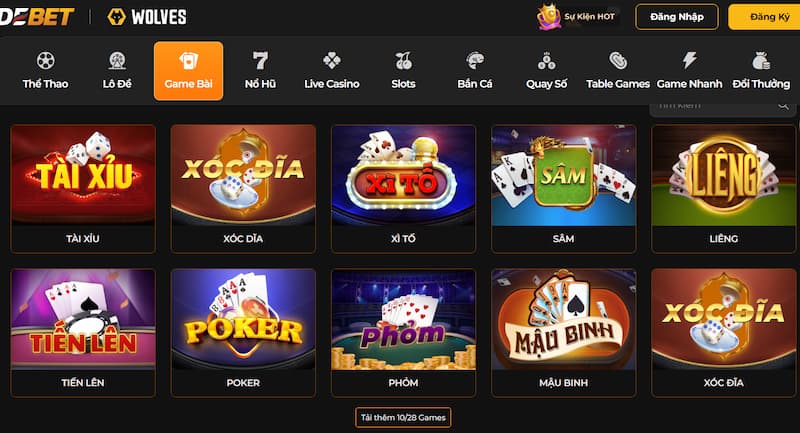The height and width of the screenshot is (433, 800).
Task: Open the Nổ Hũ jackpot icon
Action: pos(260,61)
